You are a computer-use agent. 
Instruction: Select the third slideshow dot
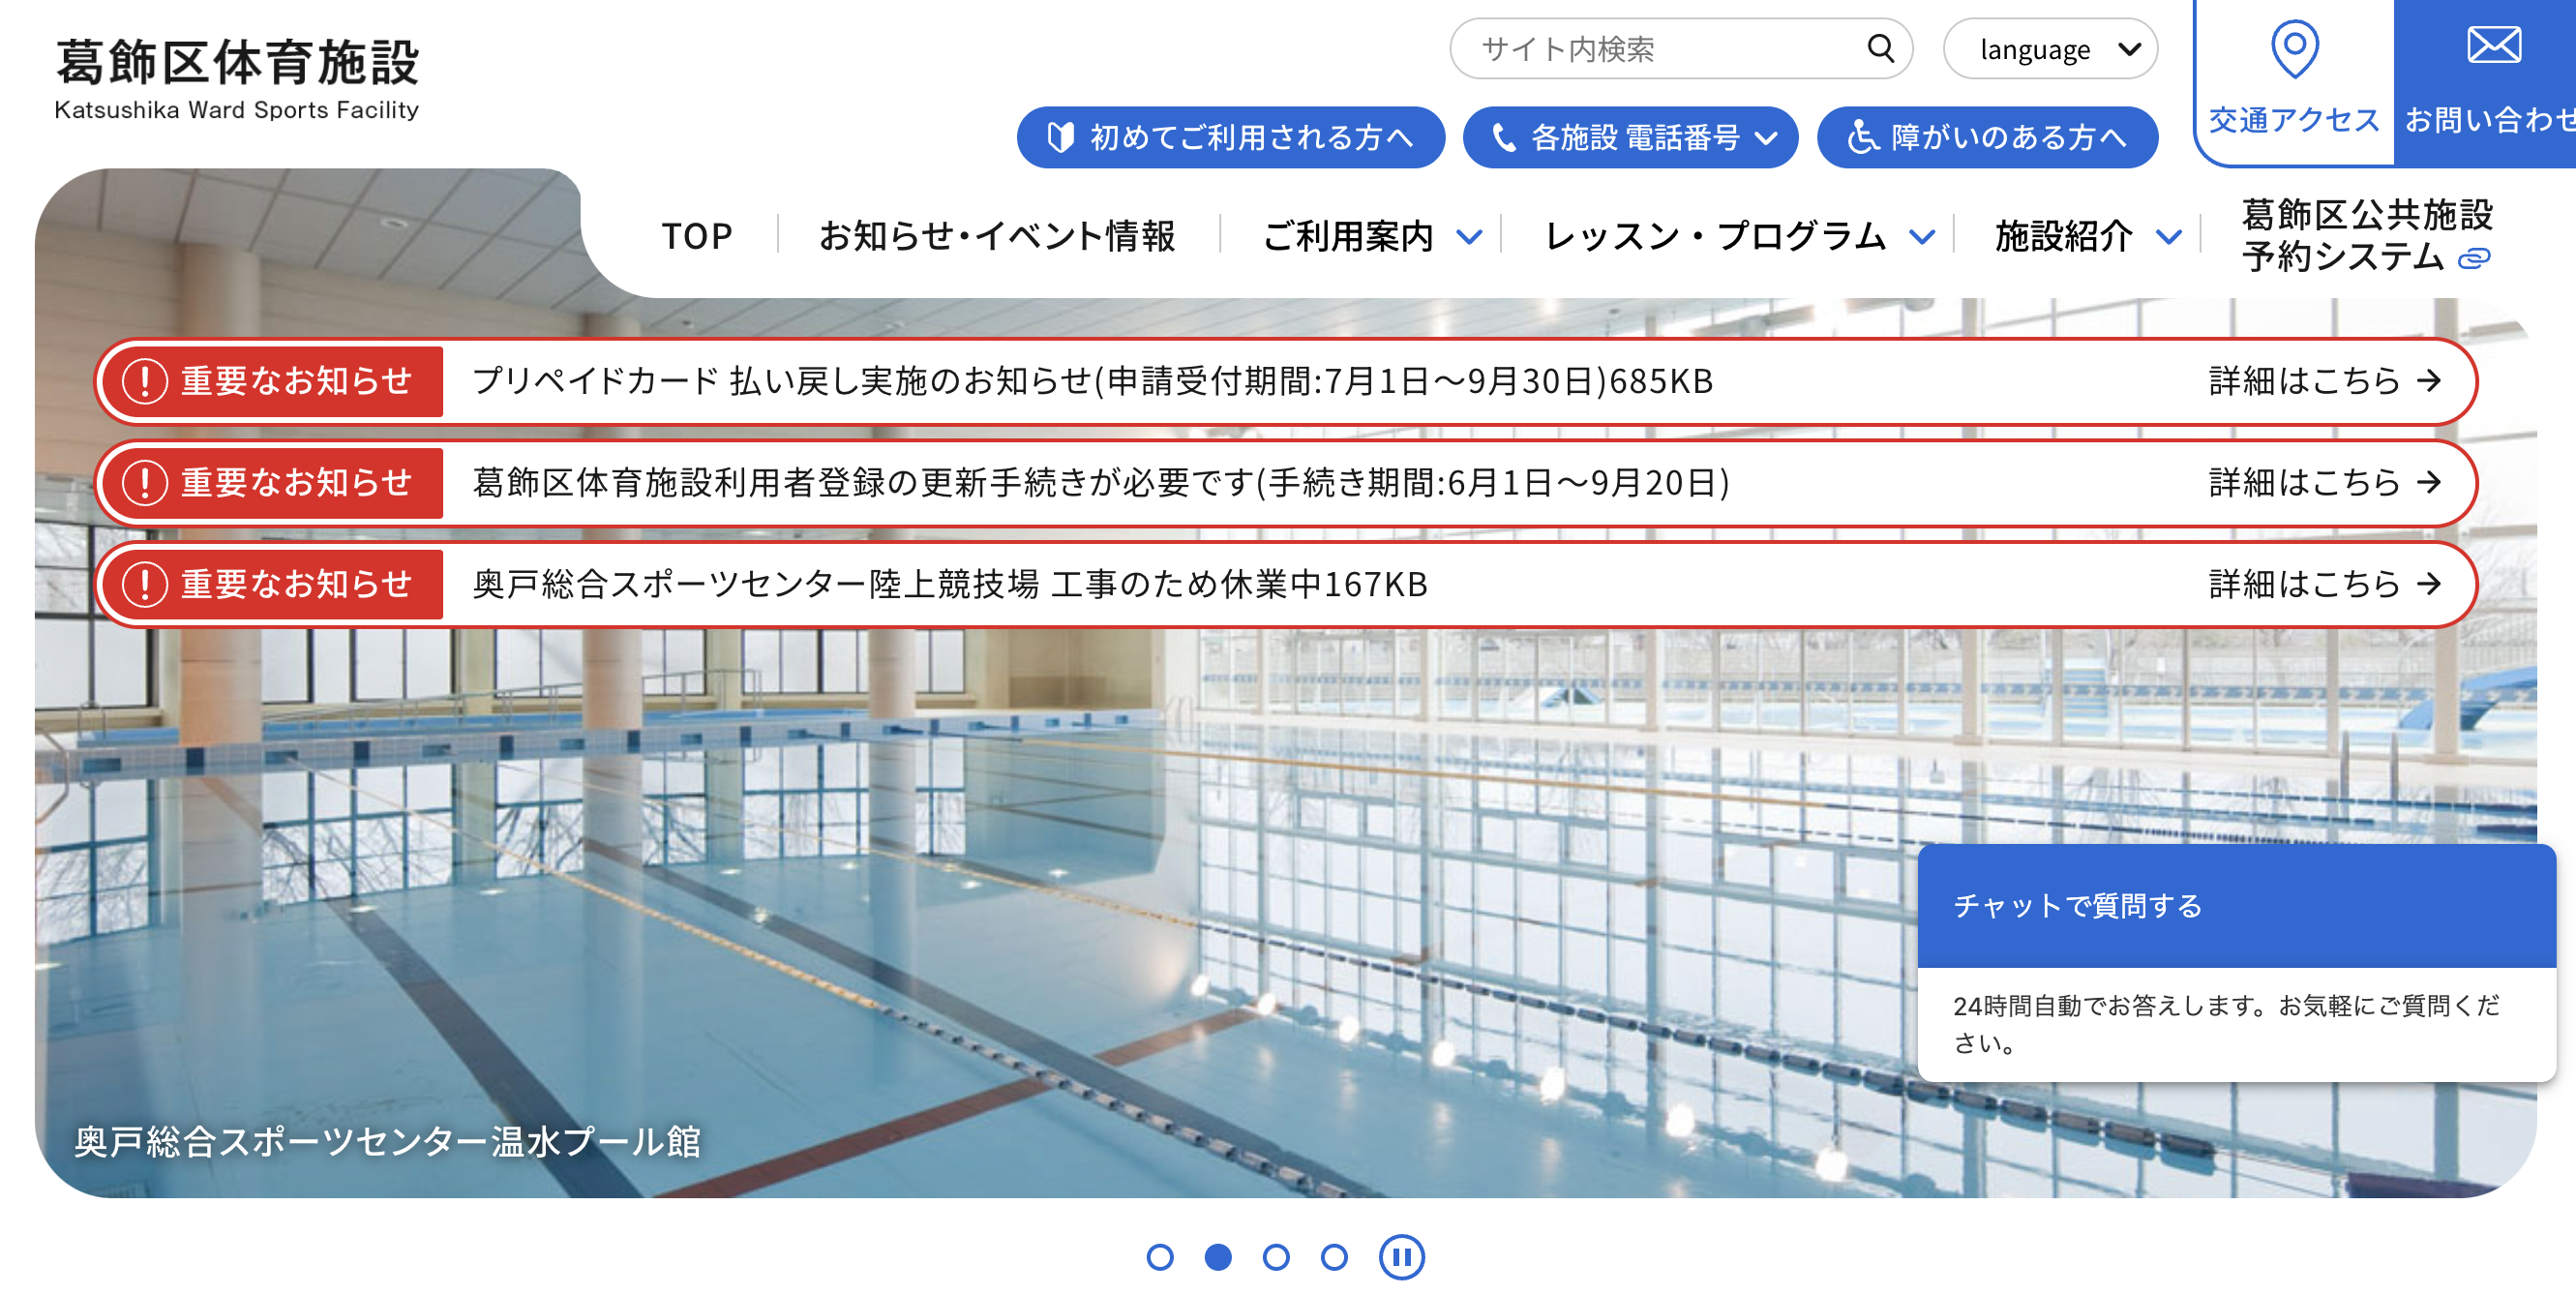(1276, 1257)
